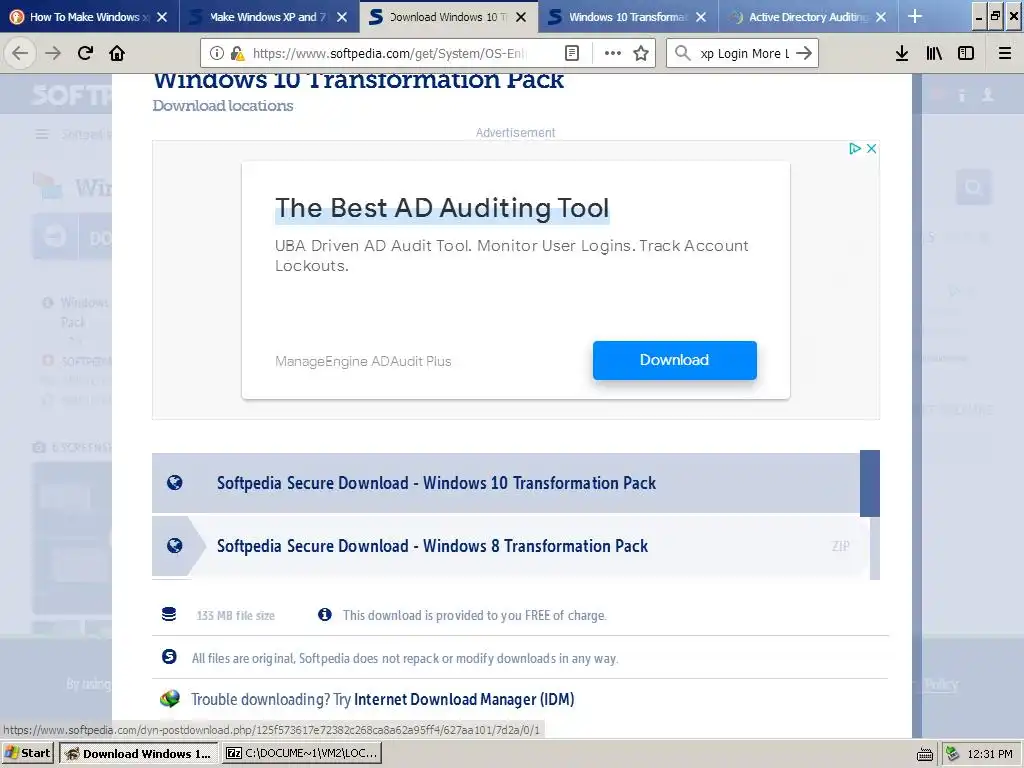The image size is (1024, 768).
Task: Click the 'xp Login More' search box
Action: (743, 53)
